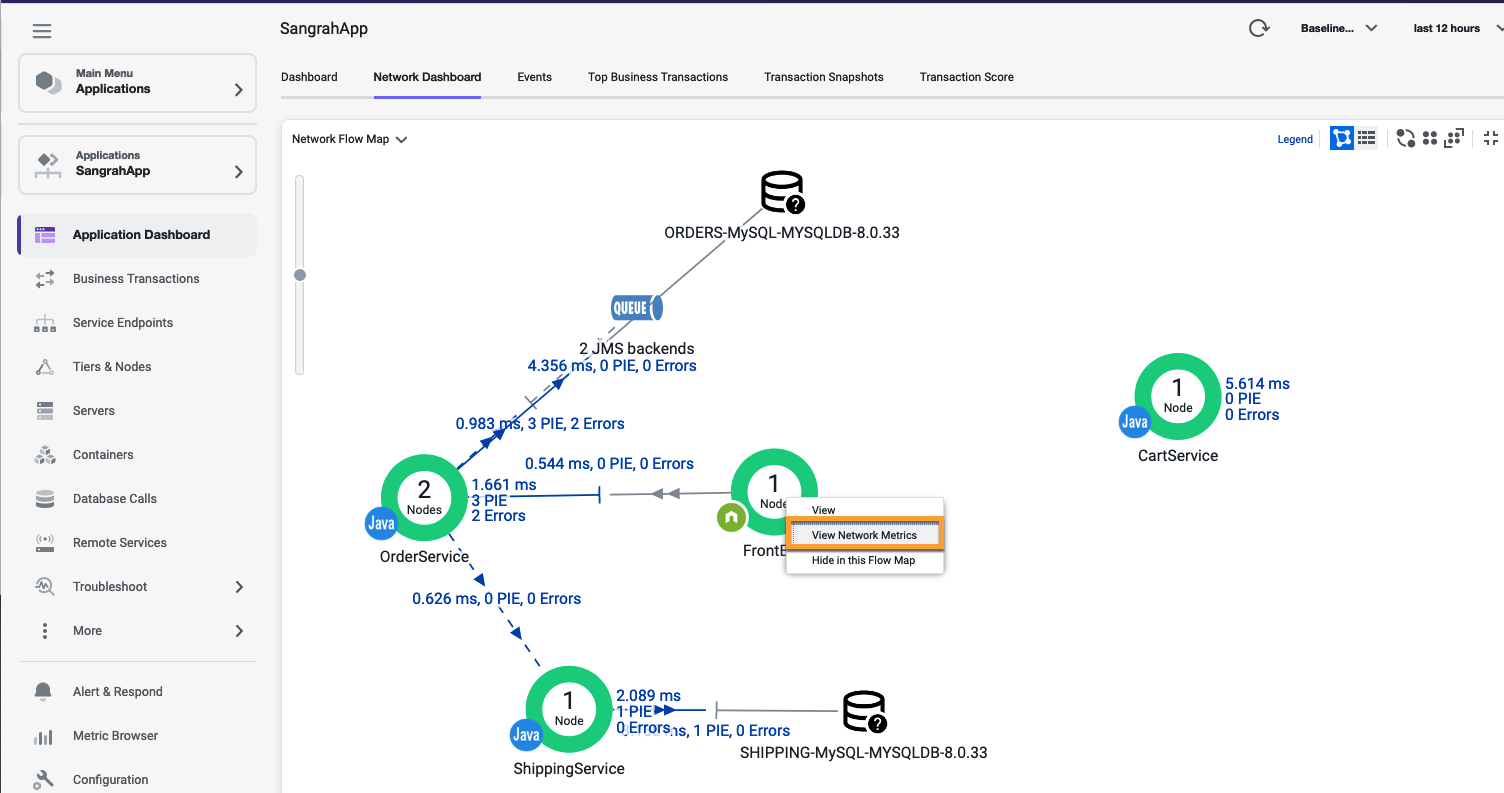Choose Hide in this Flow Map
Viewport: 1504px width, 793px height.
tap(864, 560)
